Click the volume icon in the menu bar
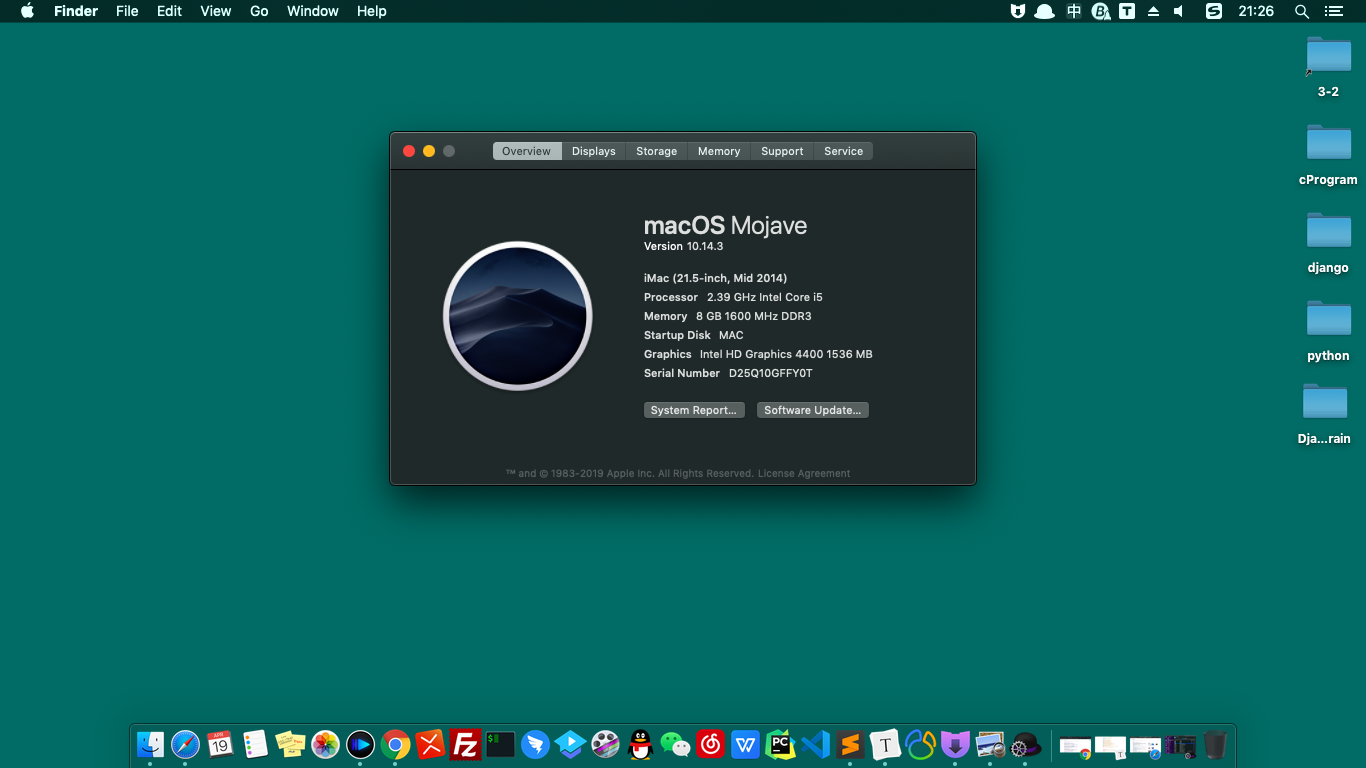1366x768 pixels. tap(1179, 11)
